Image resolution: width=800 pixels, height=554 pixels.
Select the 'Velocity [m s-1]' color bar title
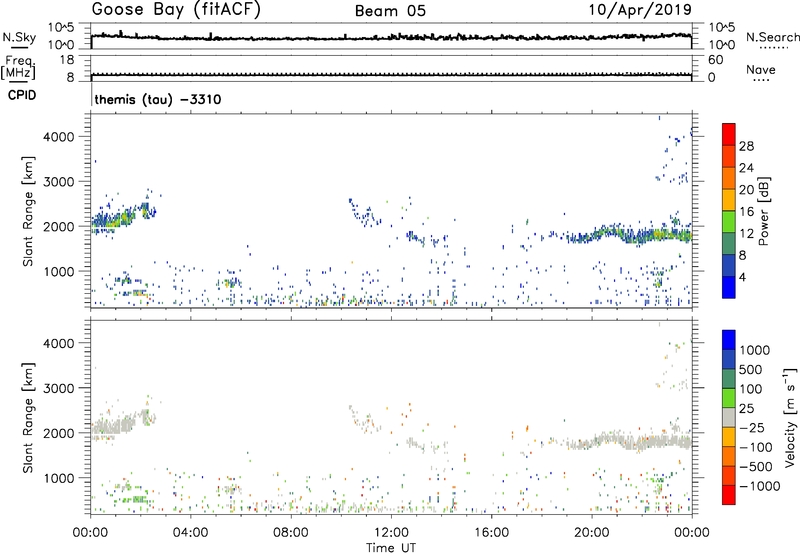coord(790,418)
